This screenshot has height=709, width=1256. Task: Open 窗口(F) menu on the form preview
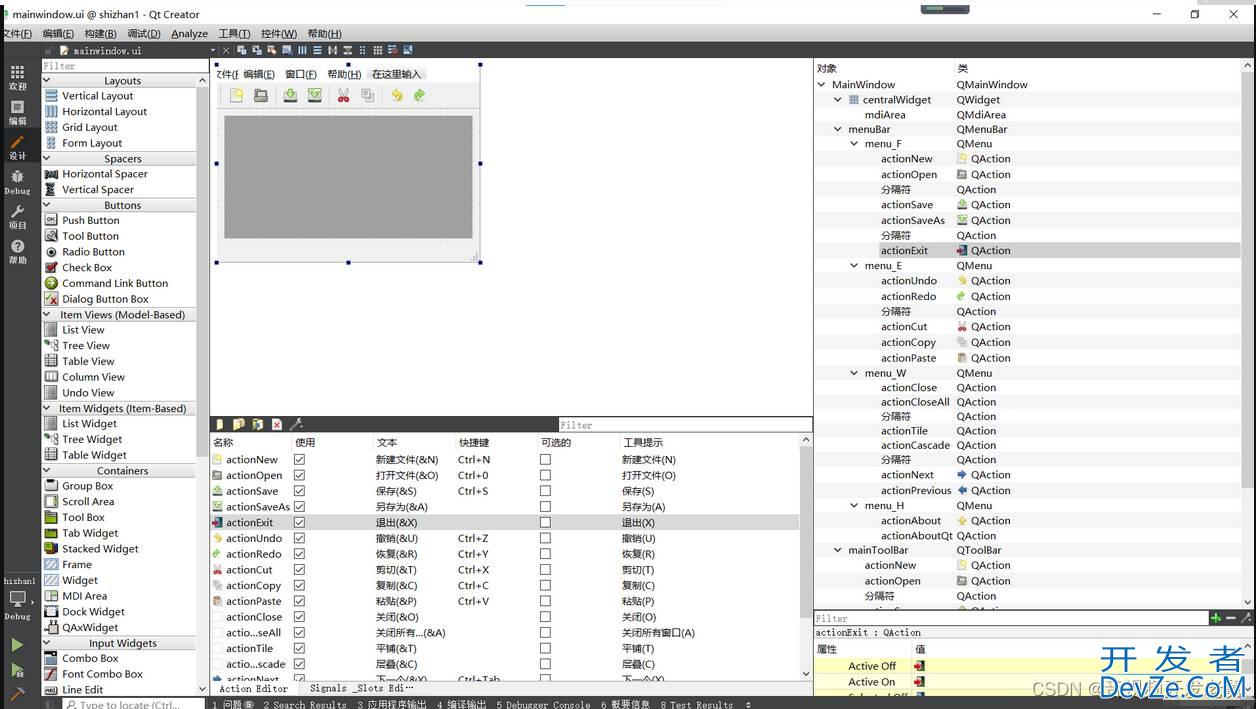click(301, 74)
